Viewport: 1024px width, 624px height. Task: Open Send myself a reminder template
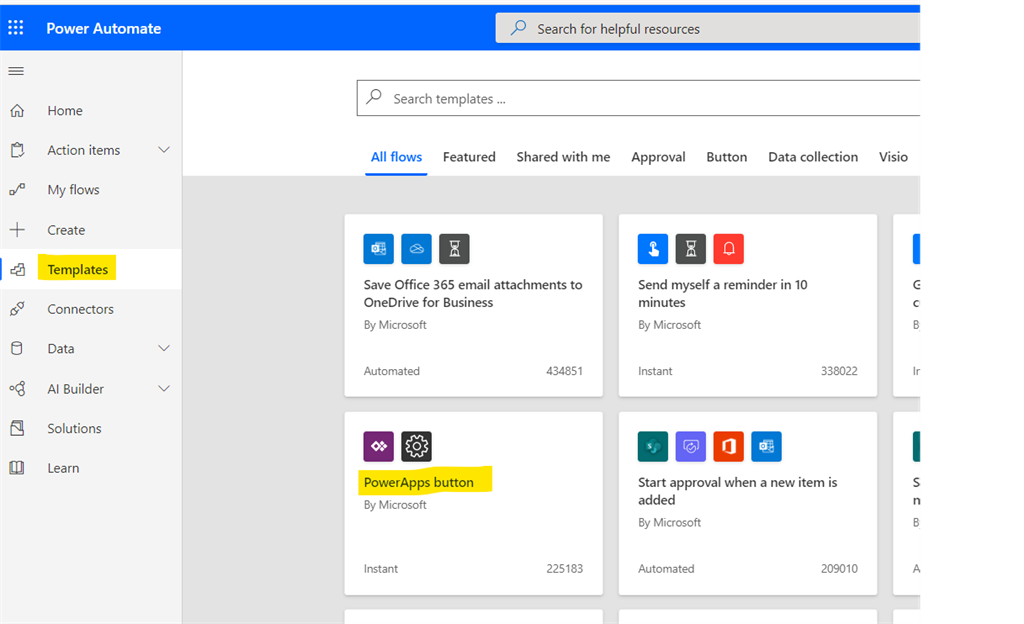coord(722,293)
